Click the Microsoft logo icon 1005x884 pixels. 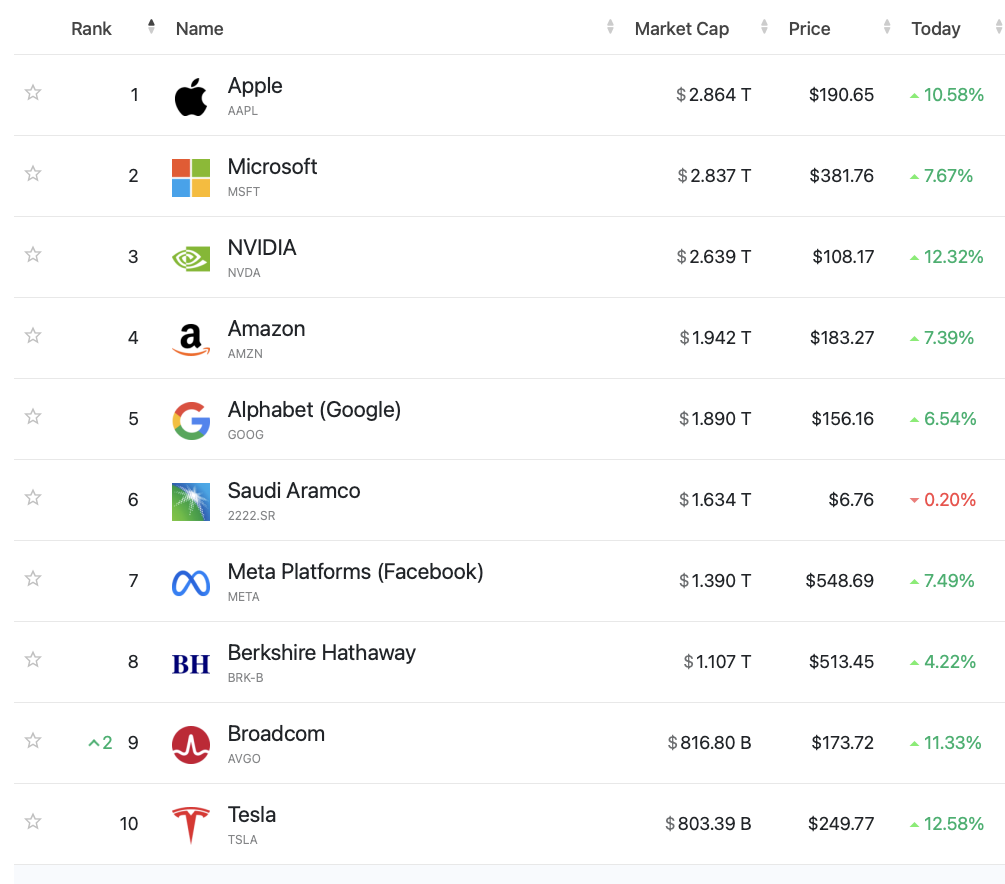(x=191, y=177)
